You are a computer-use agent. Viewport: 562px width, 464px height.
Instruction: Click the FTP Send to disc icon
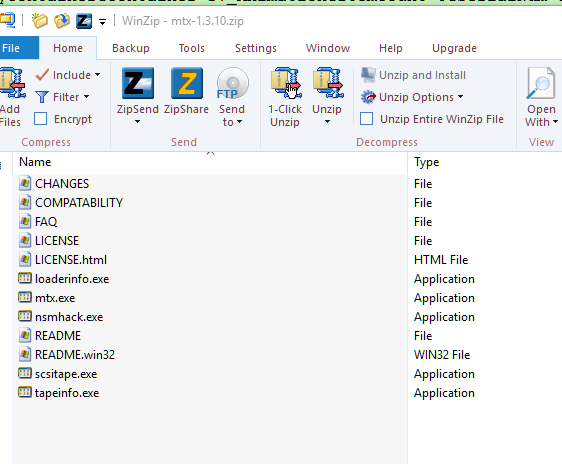click(232, 83)
